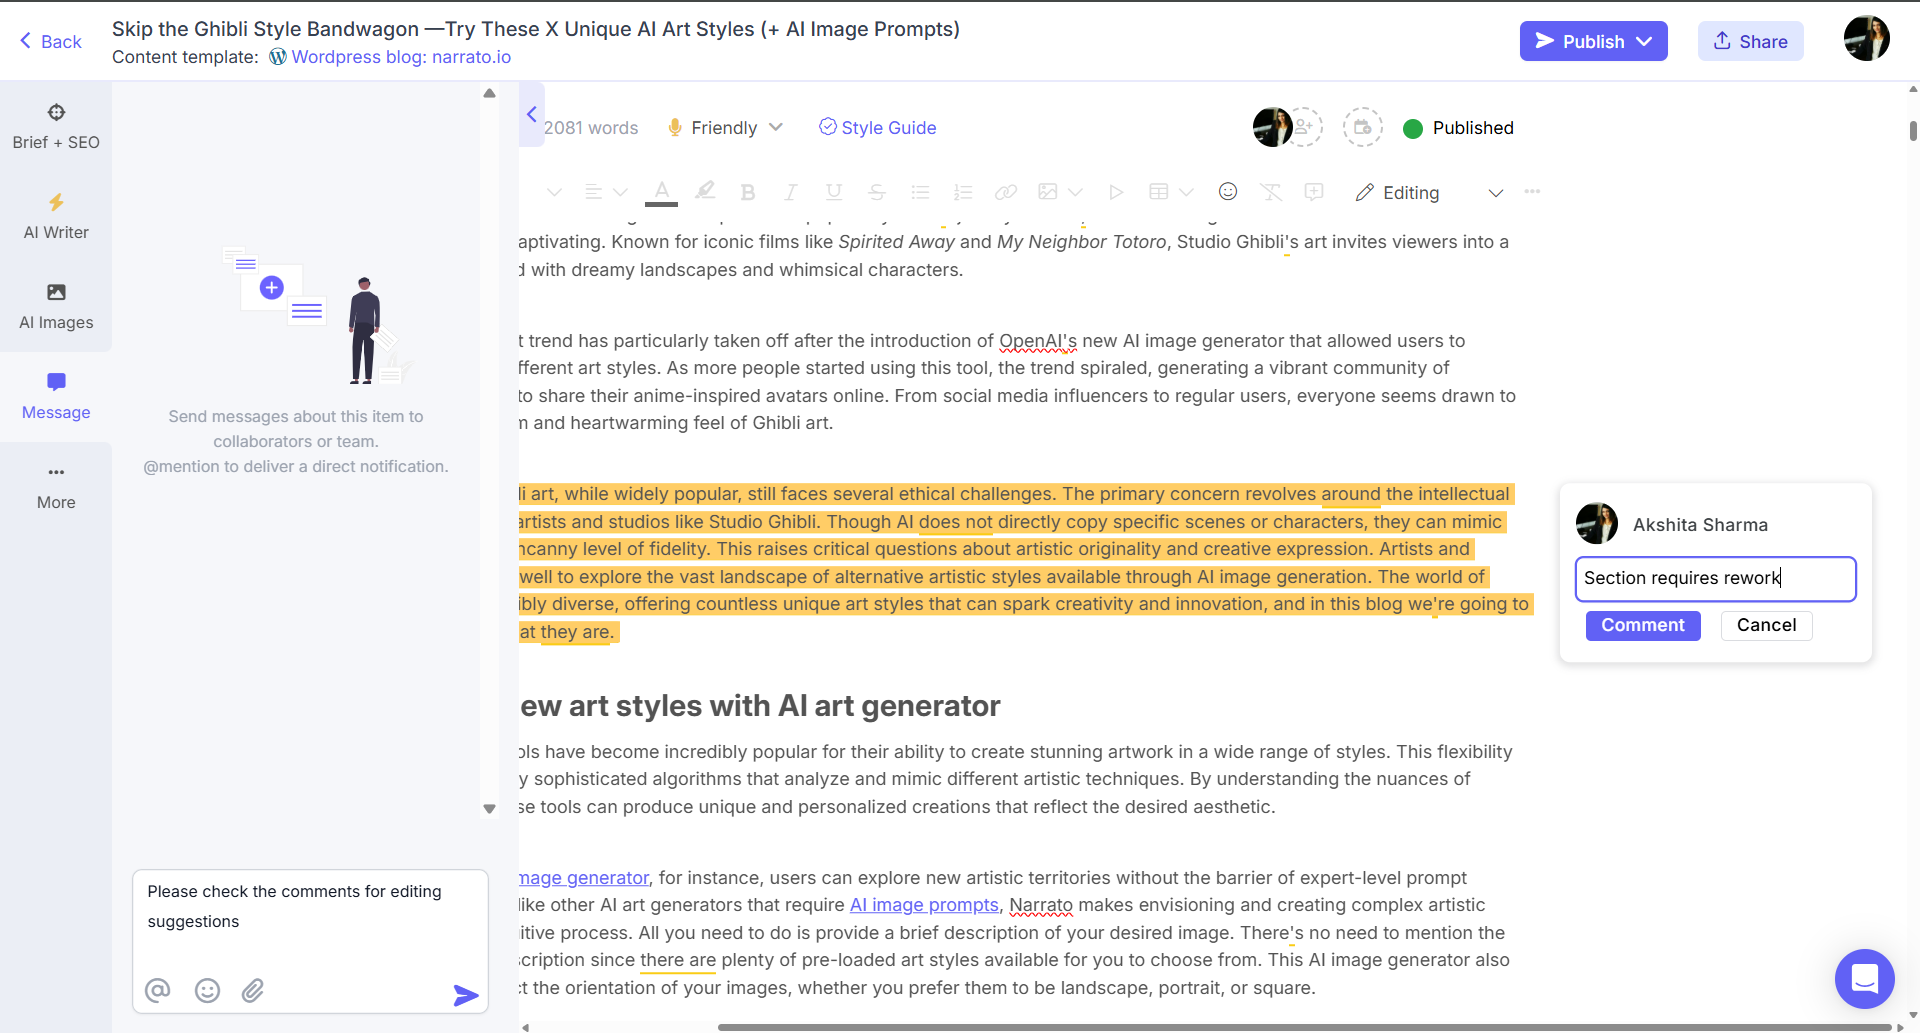Toggle numbered list
The width and height of the screenshot is (1920, 1033).
(963, 192)
